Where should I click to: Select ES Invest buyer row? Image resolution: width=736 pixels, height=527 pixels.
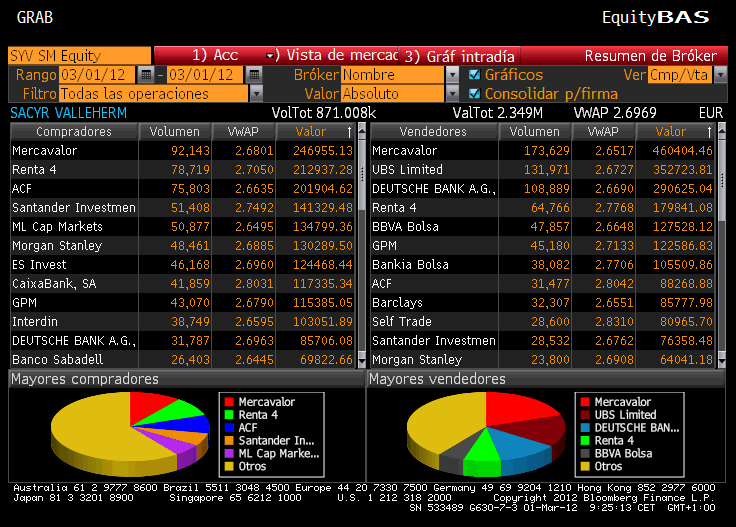coord(183,265)
